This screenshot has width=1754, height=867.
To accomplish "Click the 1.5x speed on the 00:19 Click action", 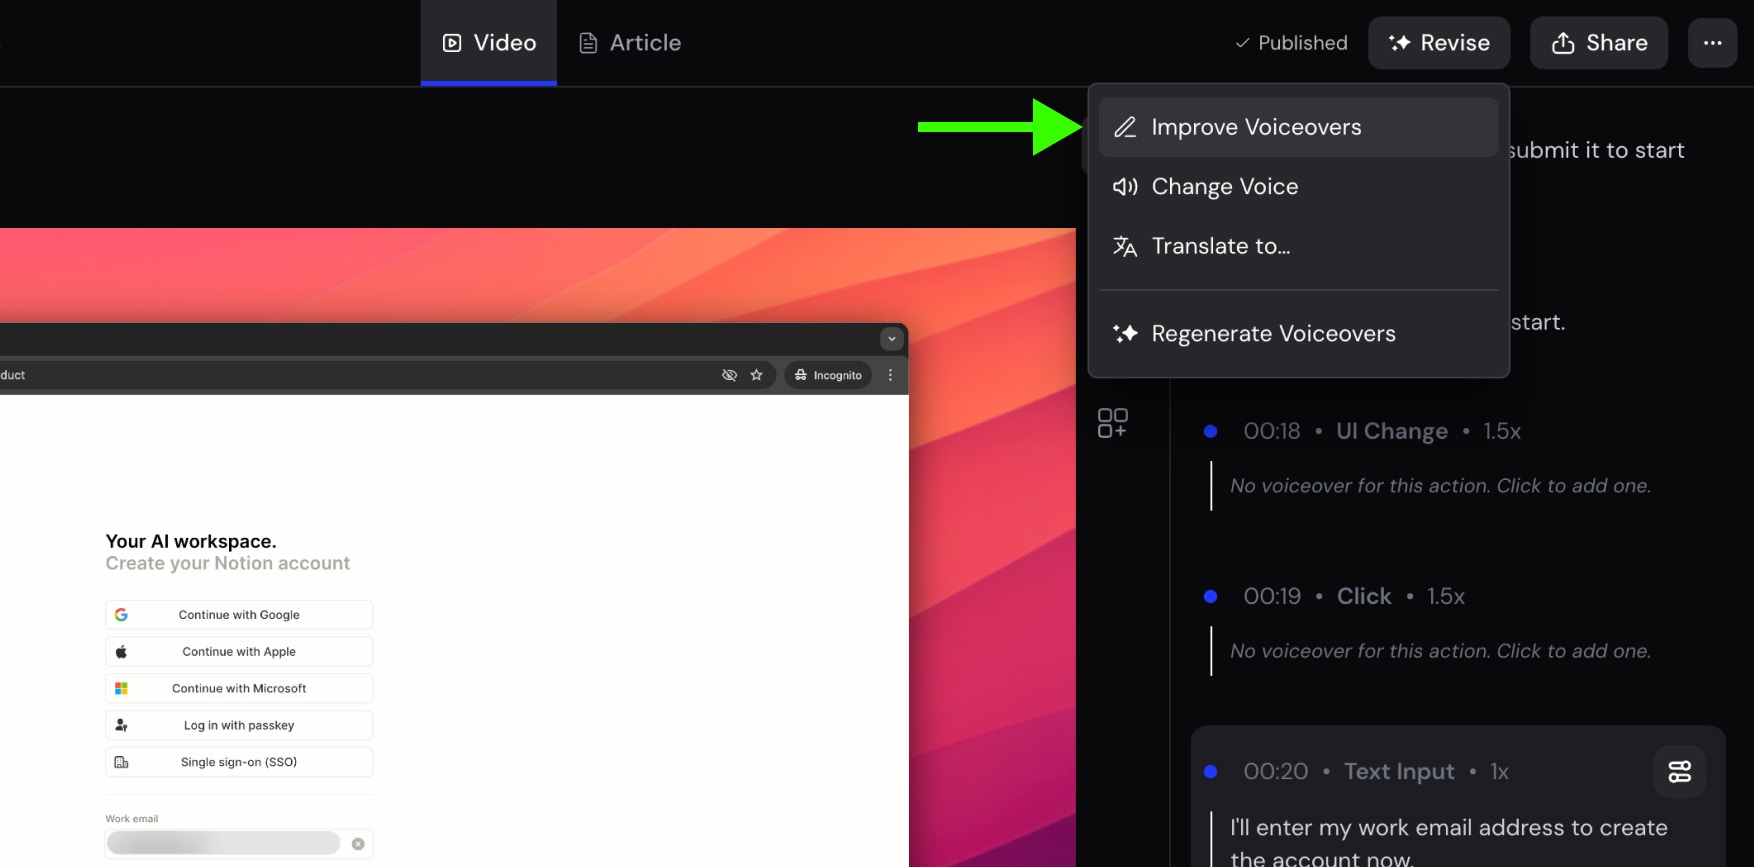I will click(1446, 596).
